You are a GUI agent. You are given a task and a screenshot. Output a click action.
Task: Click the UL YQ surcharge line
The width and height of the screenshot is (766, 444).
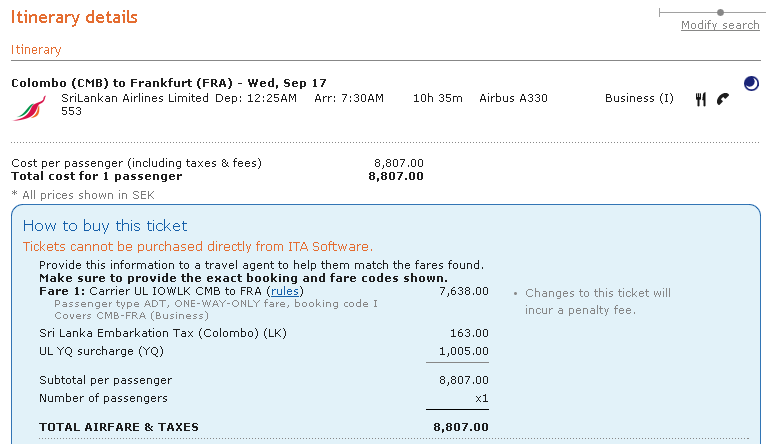tap(101, 351)
